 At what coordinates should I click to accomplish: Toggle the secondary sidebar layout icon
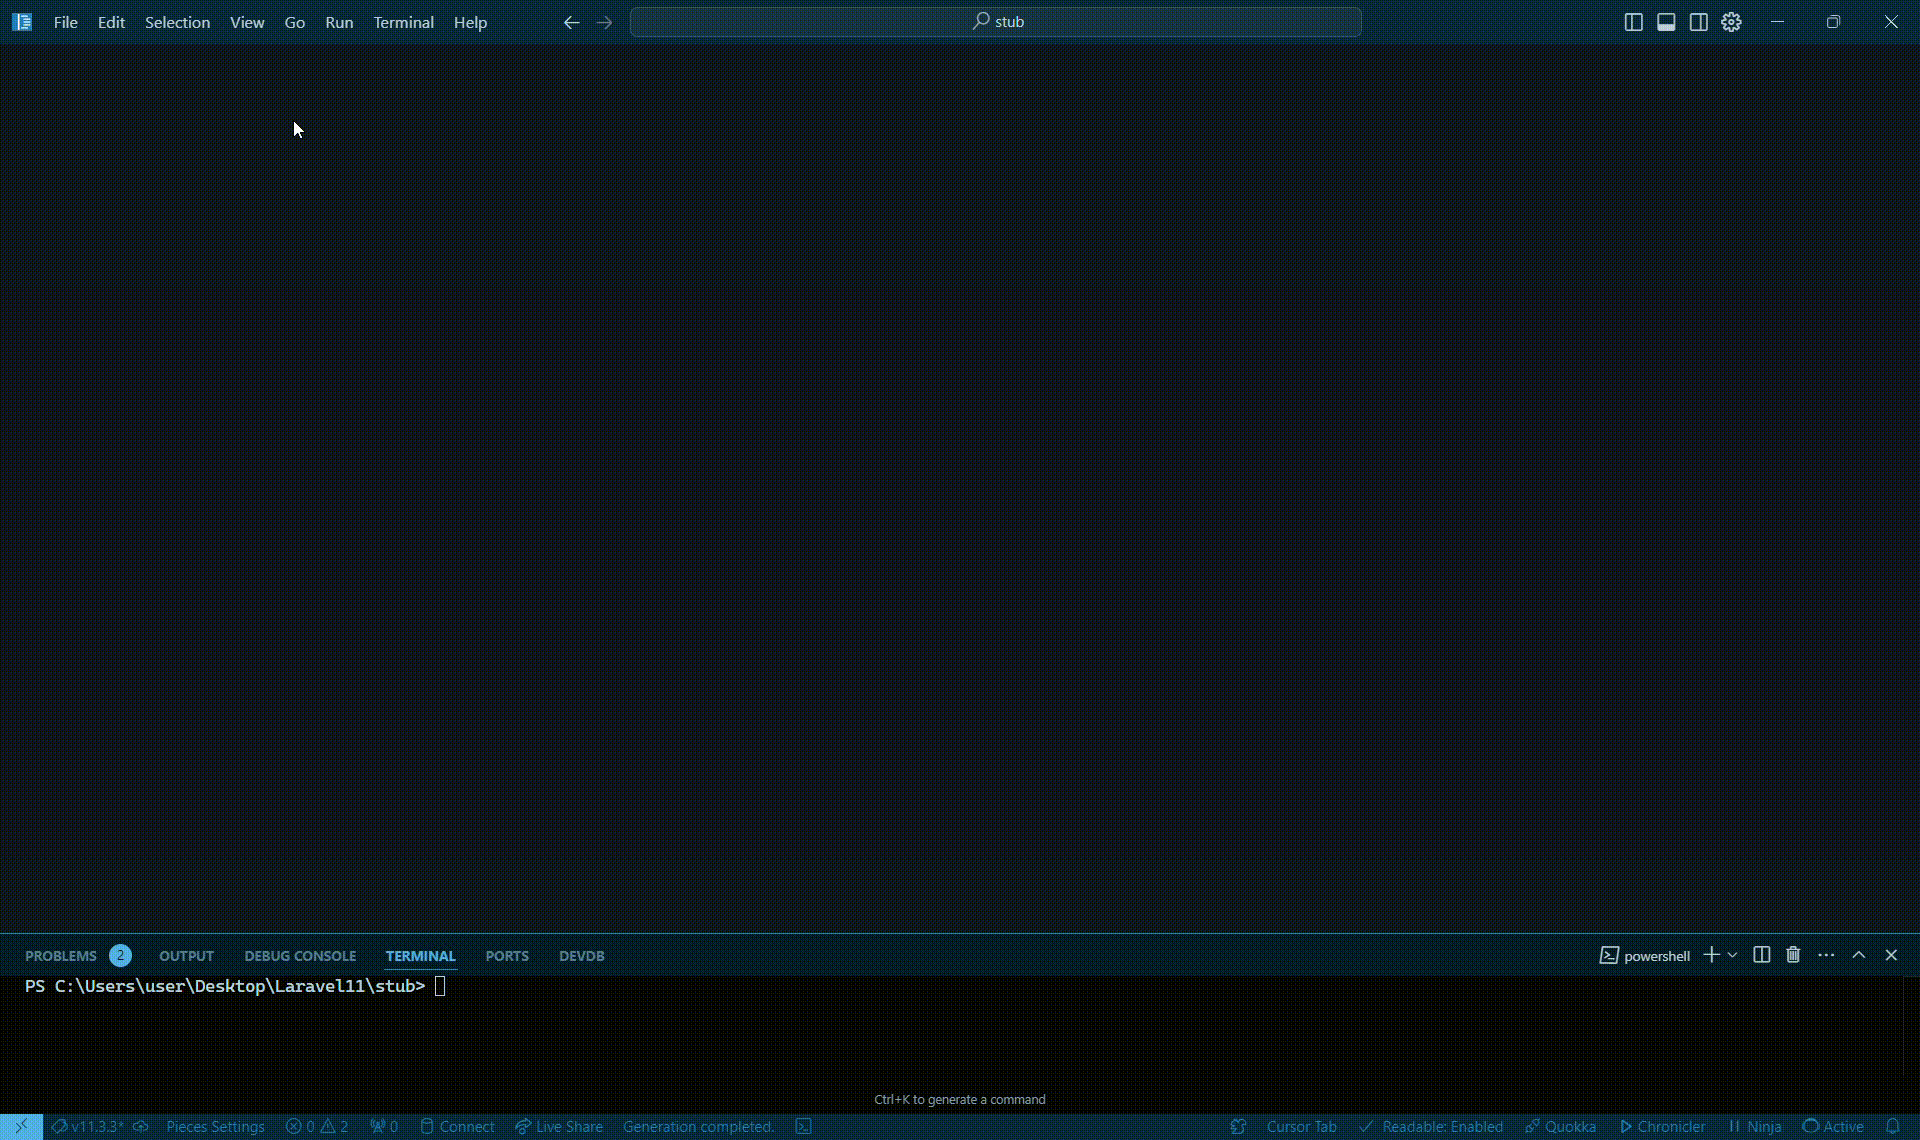point(1699,22)
